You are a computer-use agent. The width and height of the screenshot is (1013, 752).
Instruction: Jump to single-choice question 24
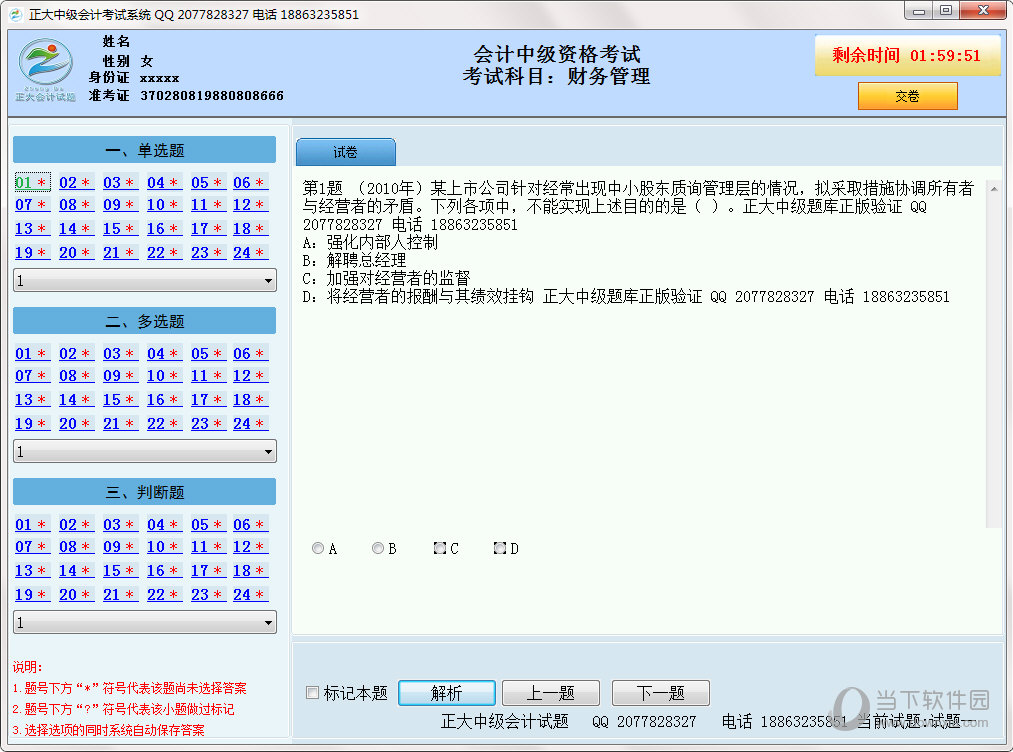point(251,252)
